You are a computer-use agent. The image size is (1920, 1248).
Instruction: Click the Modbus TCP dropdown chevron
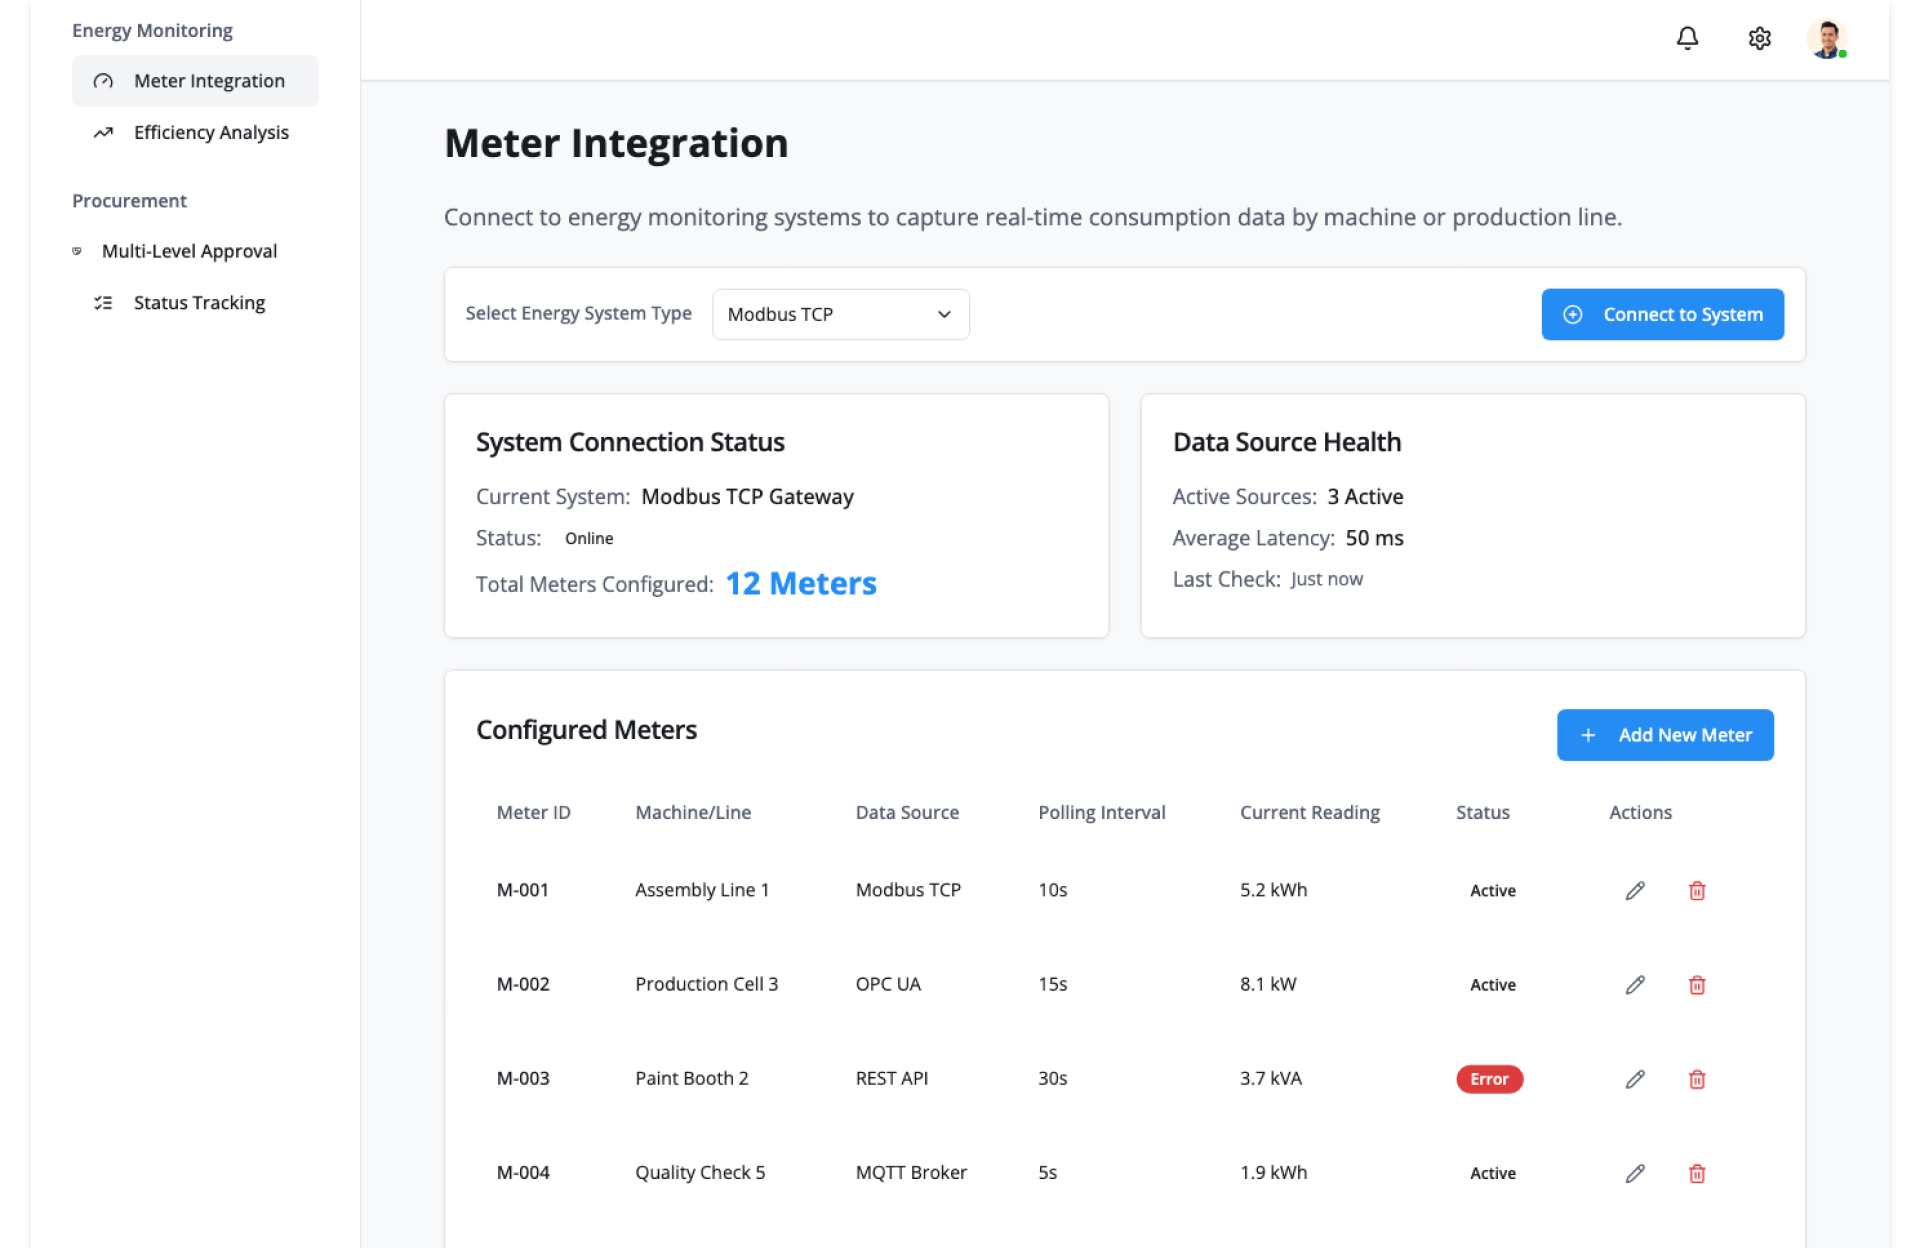943,314
